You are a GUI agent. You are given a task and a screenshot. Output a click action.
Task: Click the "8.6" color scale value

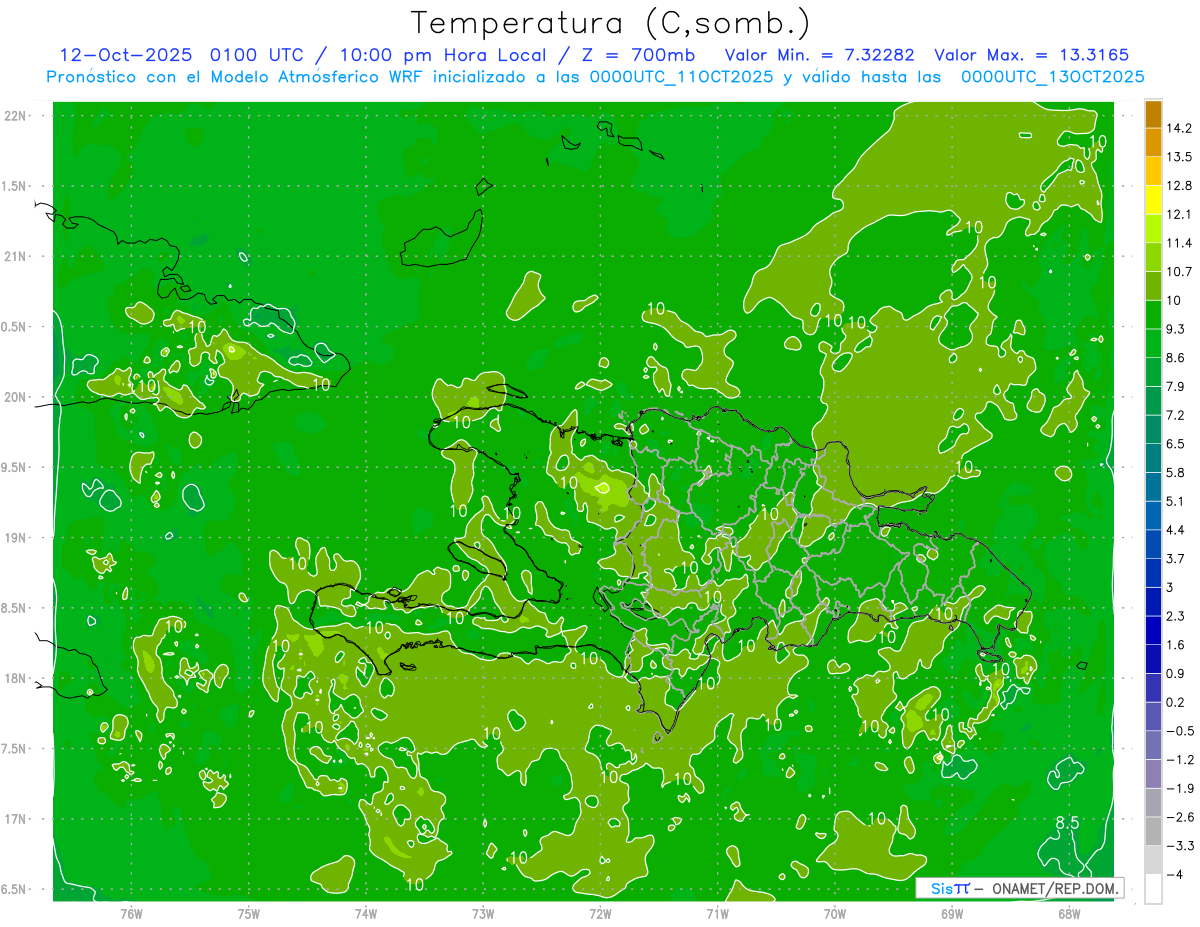[x=1176, y=358]
